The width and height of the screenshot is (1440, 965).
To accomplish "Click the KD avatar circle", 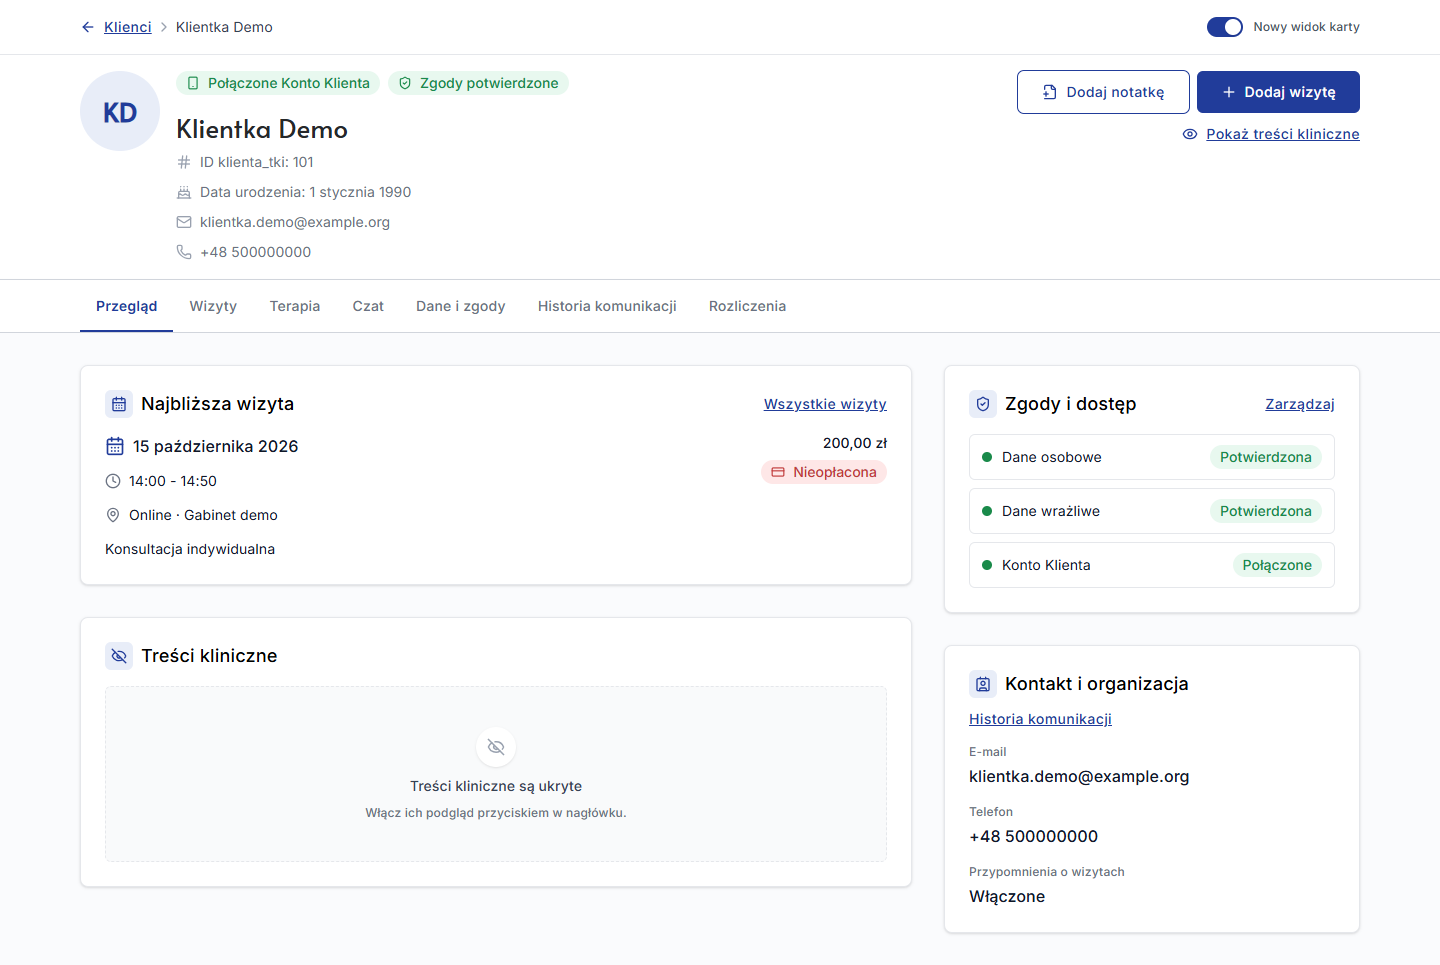I will pos(120,111).
